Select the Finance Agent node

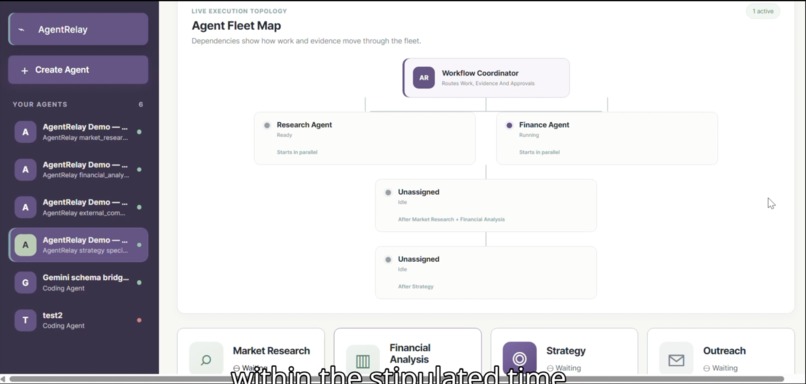[607, 138]
